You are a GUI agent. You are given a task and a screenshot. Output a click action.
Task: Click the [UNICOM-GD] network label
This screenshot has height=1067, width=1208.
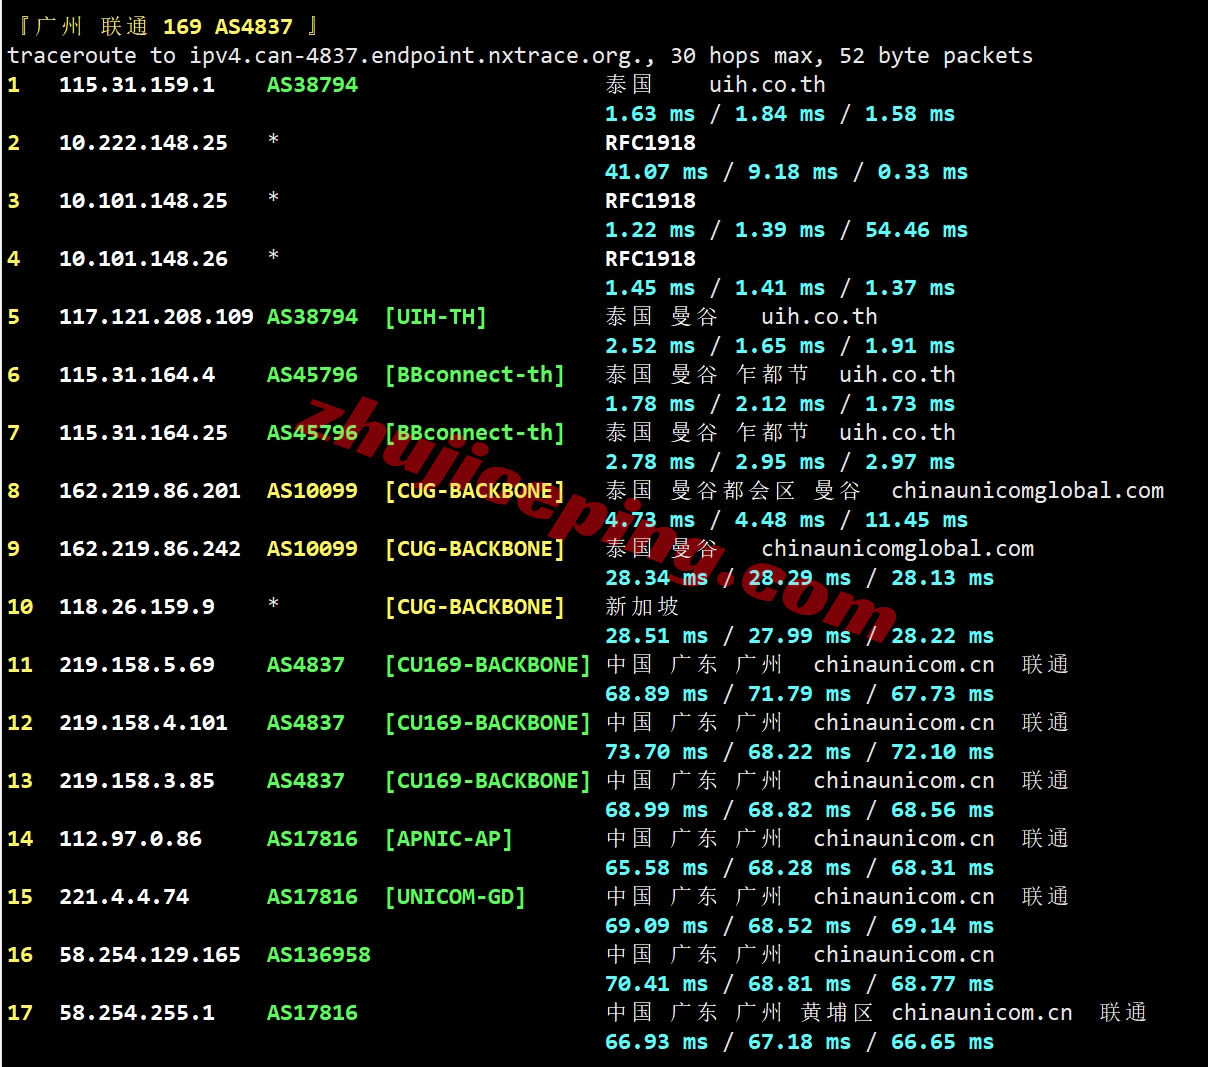(455, 896)
